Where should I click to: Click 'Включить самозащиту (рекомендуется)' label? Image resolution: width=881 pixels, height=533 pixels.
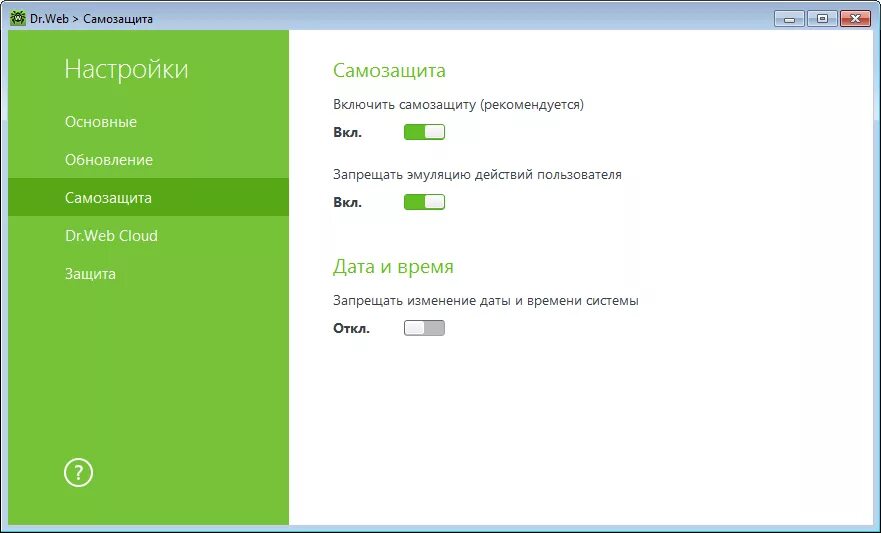coord(458,104)
